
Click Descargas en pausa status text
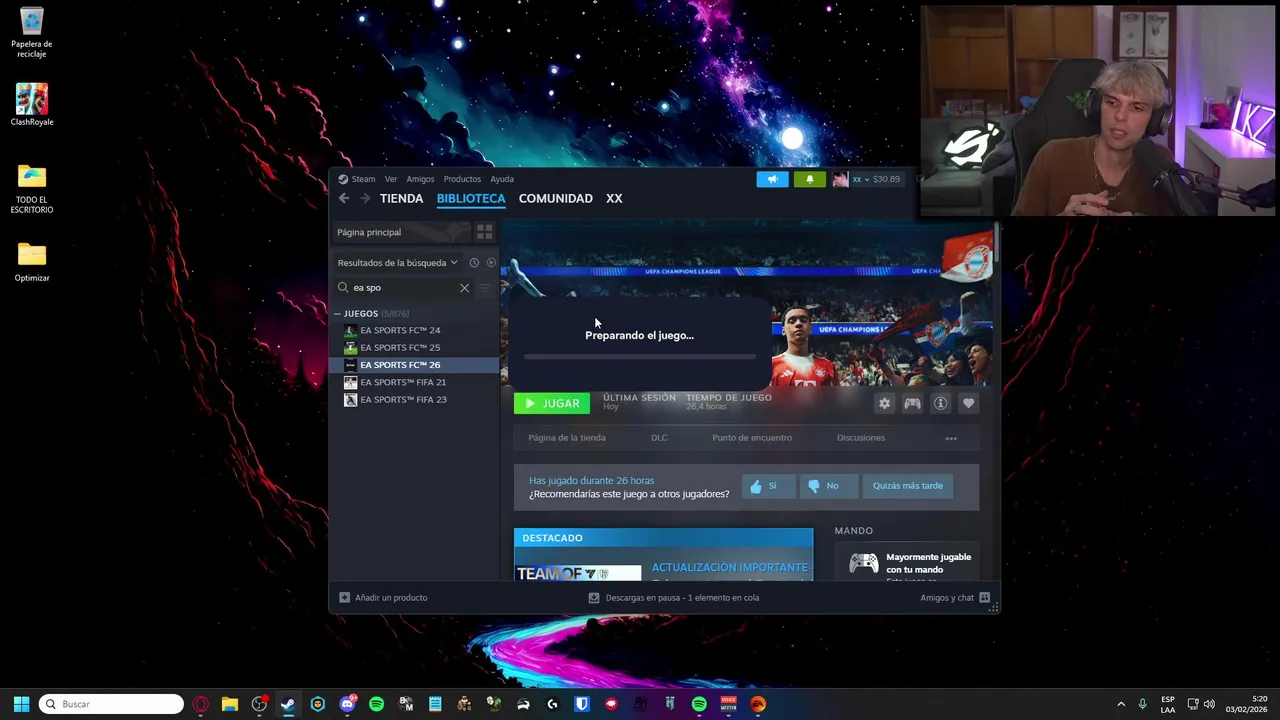pyautogui.click(x=682, y=598)
